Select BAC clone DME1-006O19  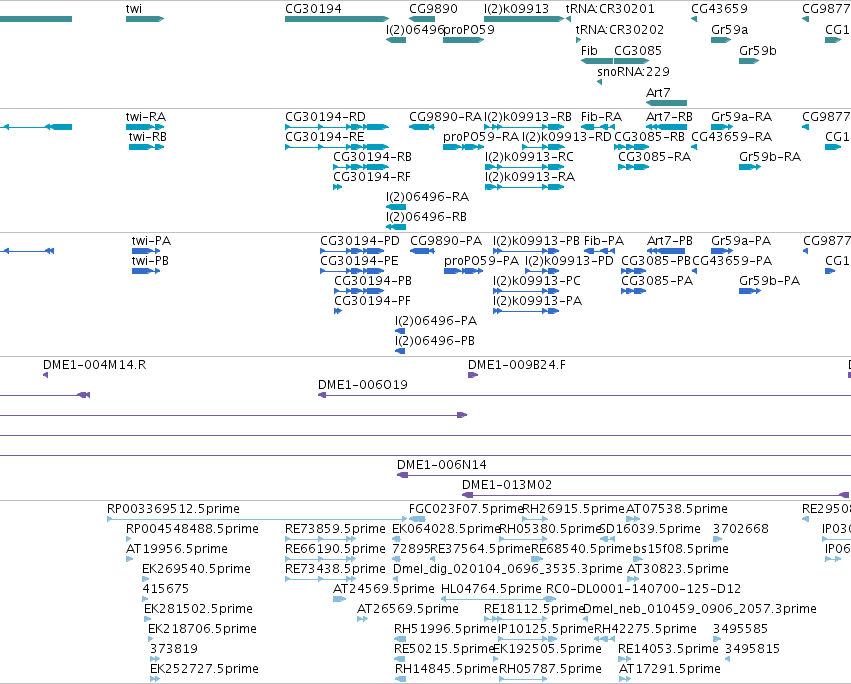[x=585, y=396]
